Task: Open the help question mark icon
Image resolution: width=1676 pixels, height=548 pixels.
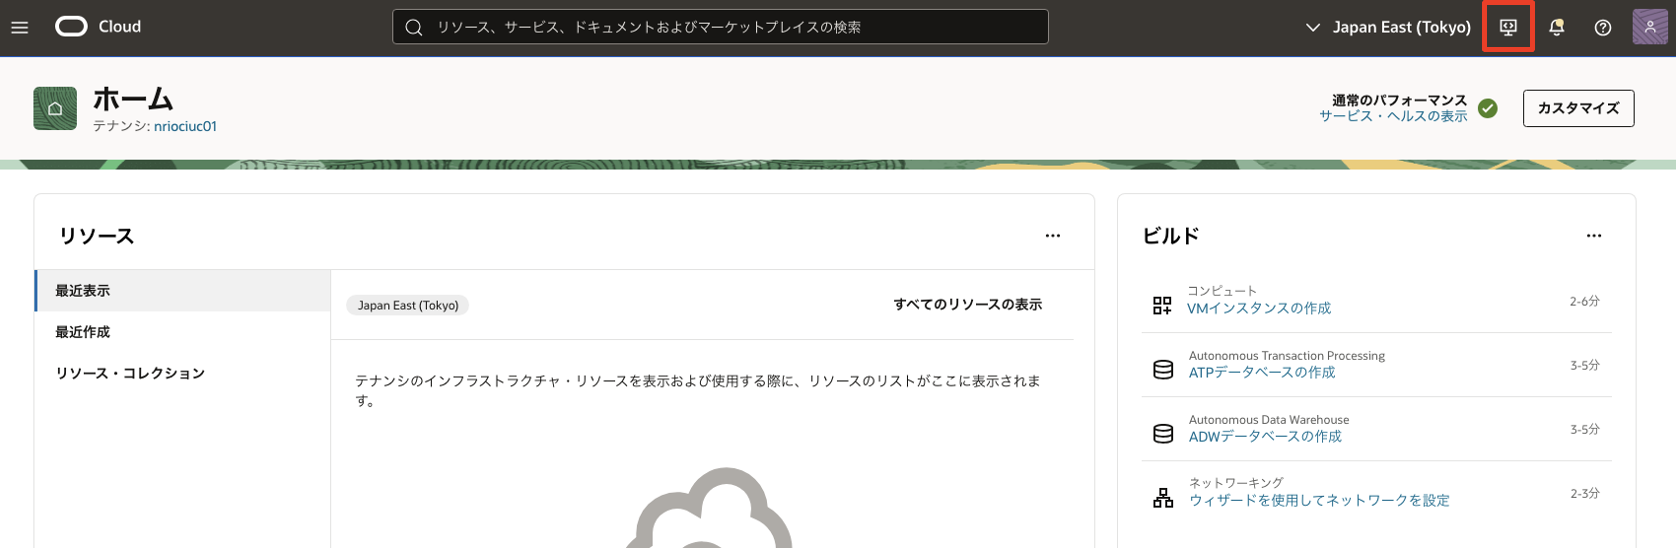Action: pyautogui.click(x=1602, y=27)
